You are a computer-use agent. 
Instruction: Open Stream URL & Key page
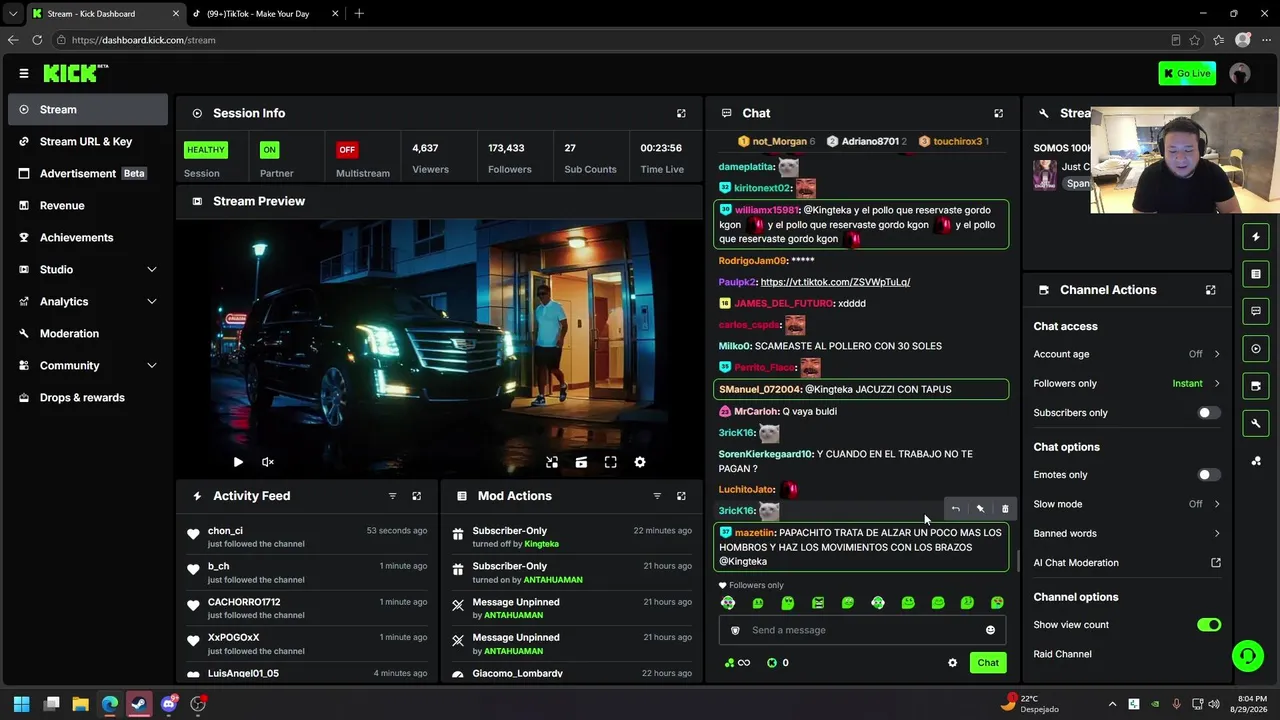pos(88,141)
